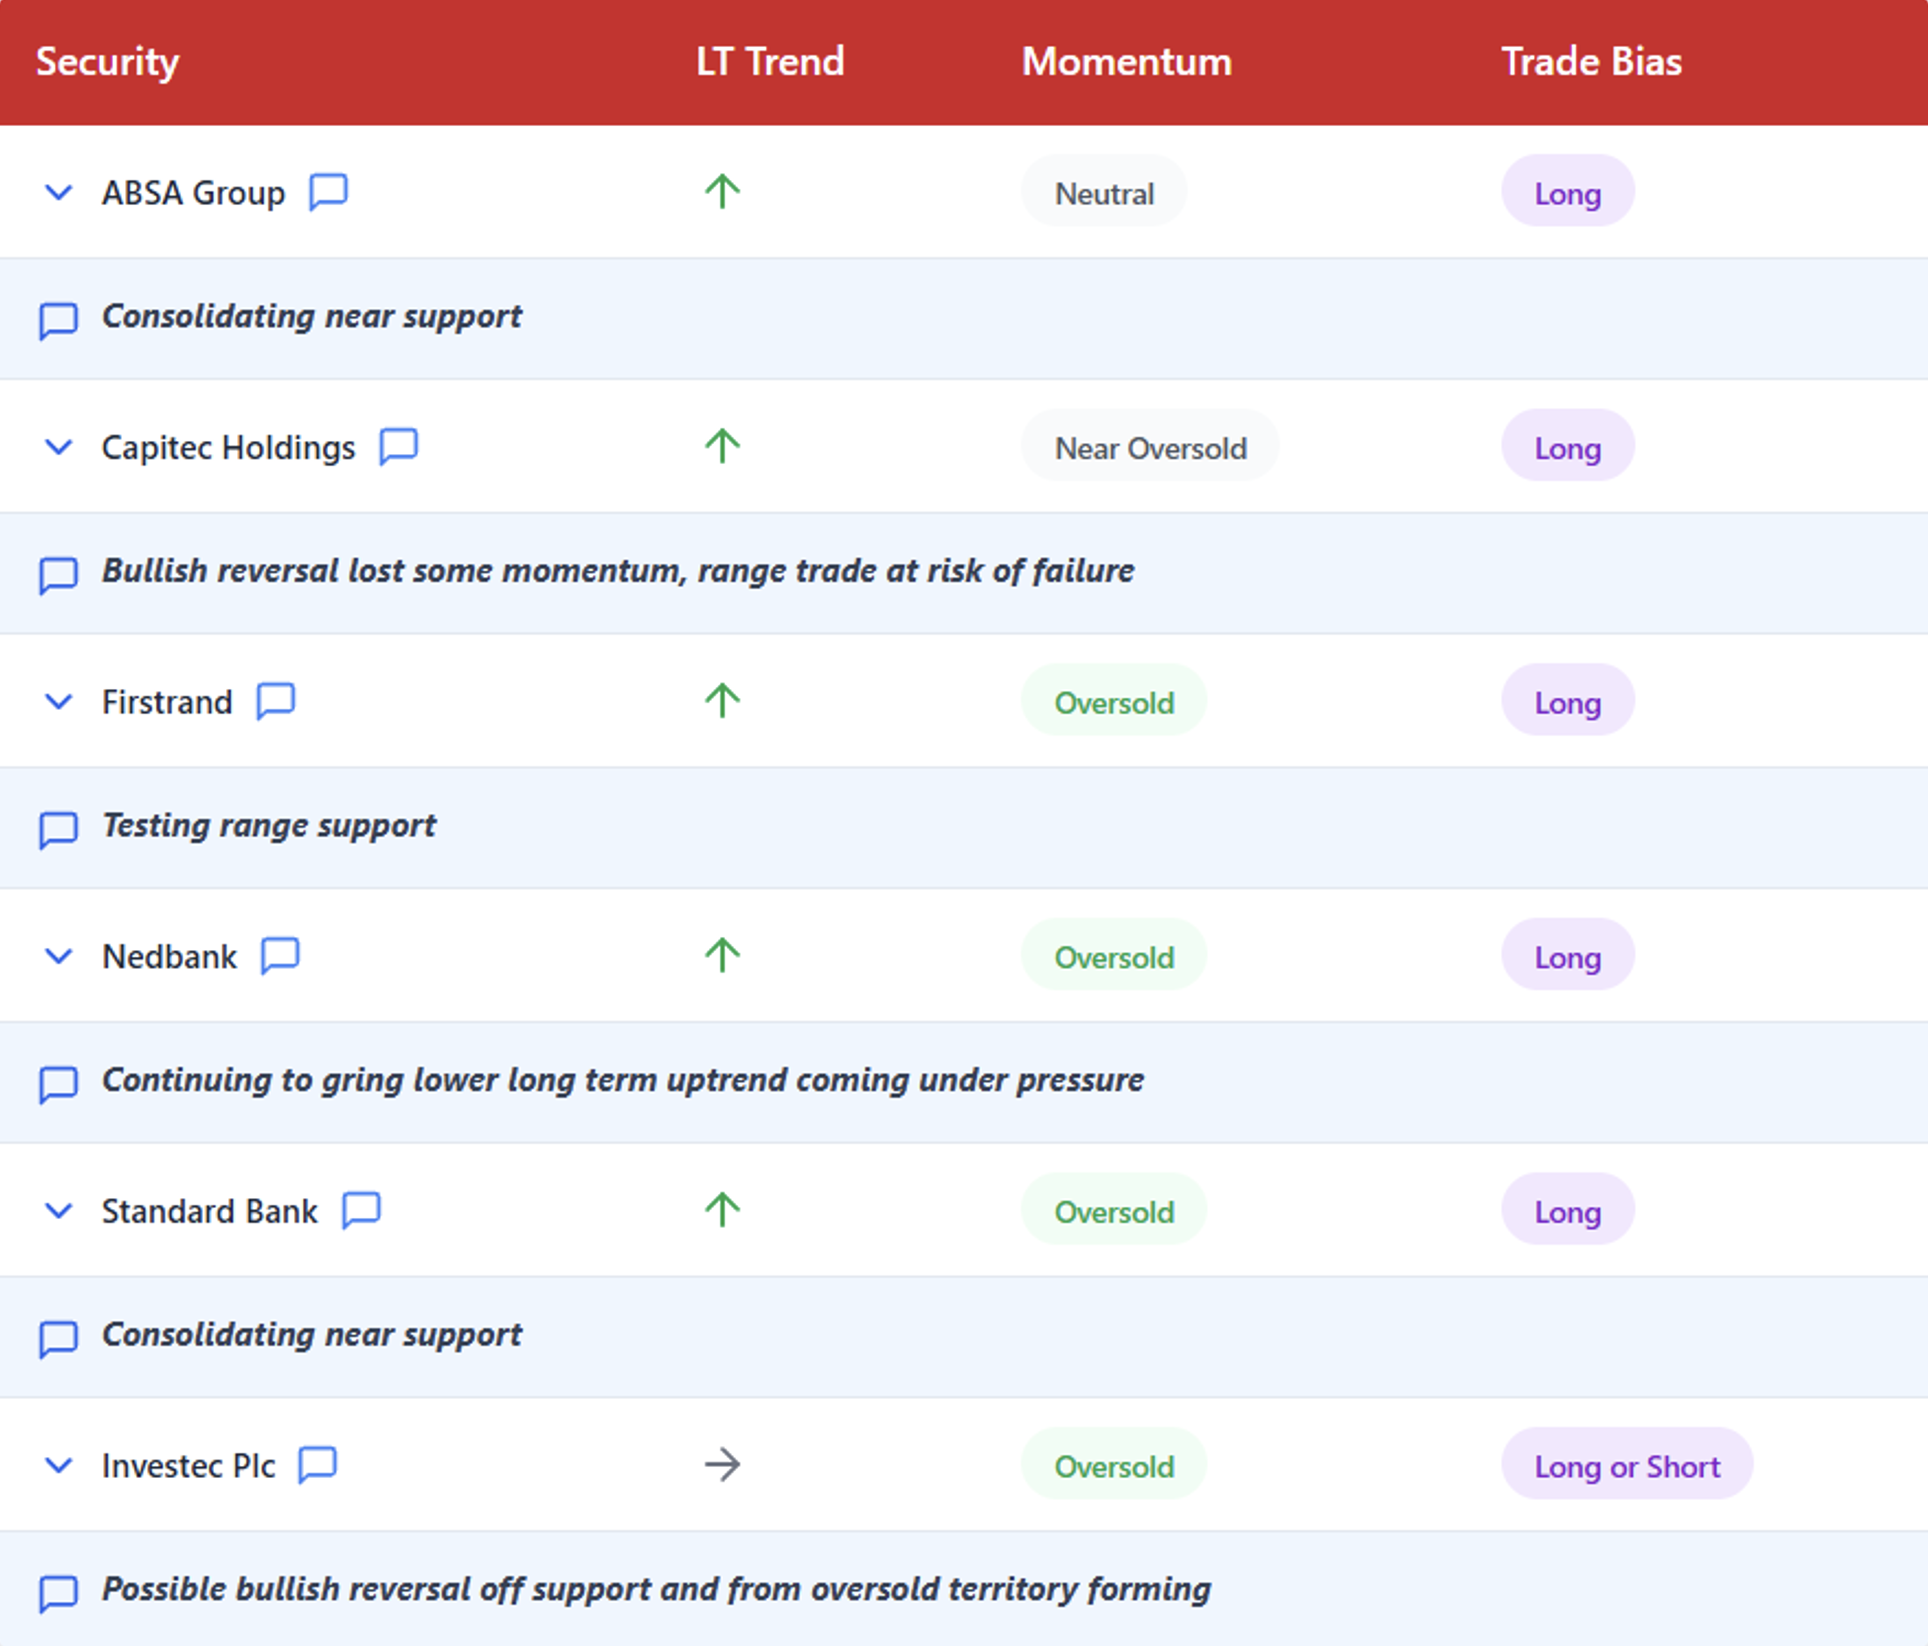Click the note 'Bullish reversal lost some momentum'

tap(618, 571)
